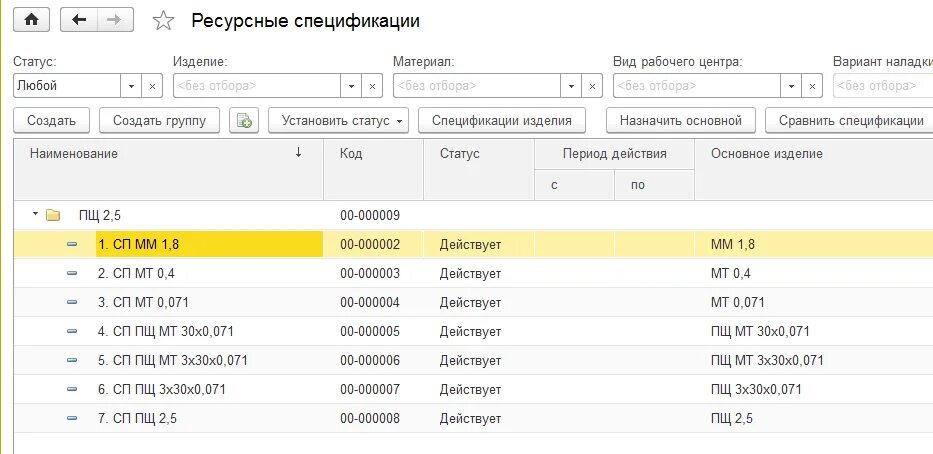Select item icon of 6. СП ПЩ 3х30х0,071
The height and width of the screenshot is (454, 933).
(x=73, y=390)
